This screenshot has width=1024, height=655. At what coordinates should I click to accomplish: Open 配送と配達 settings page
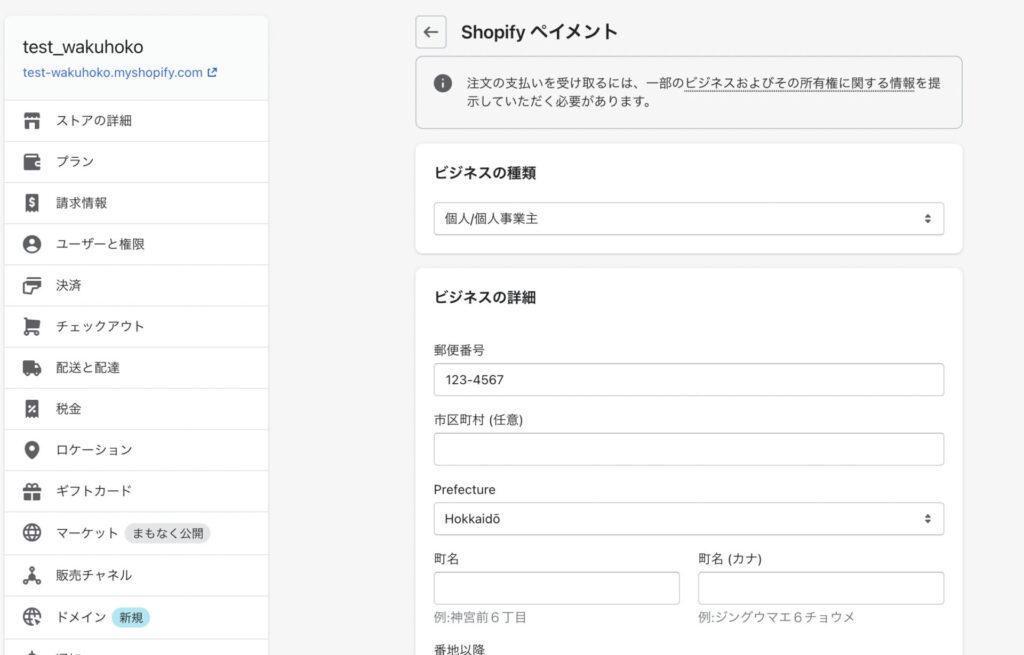point(136,368)
